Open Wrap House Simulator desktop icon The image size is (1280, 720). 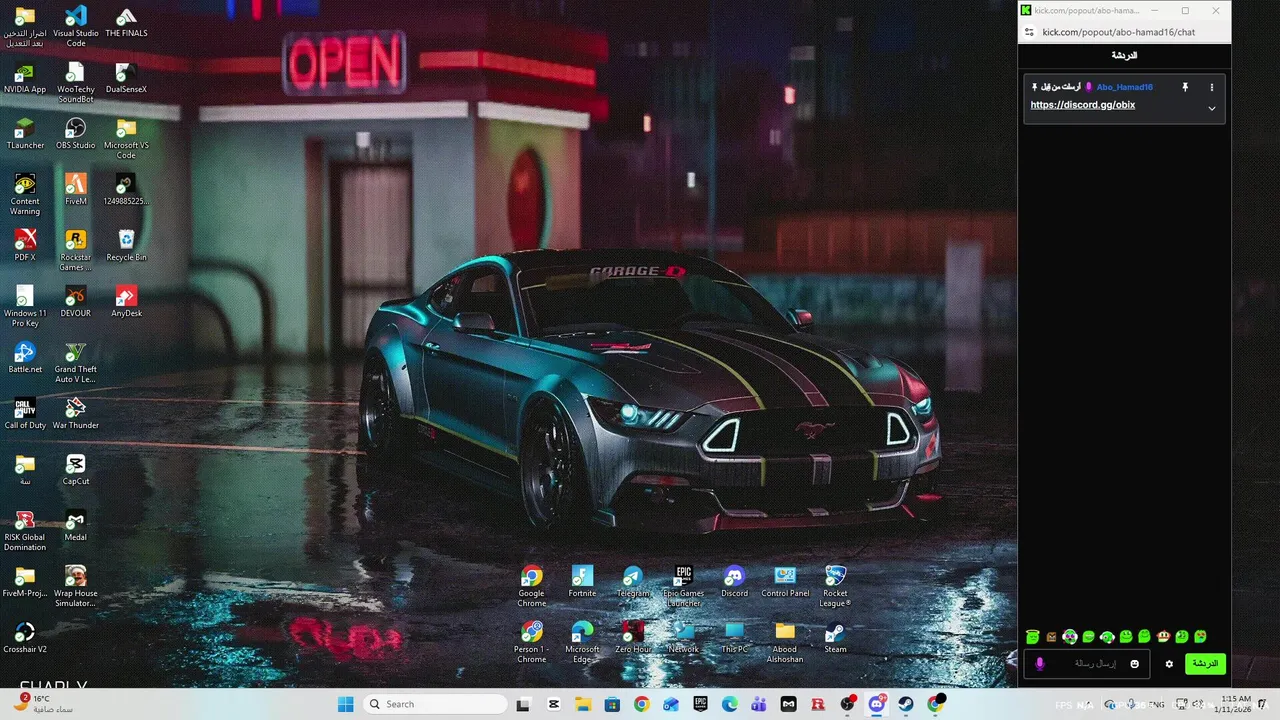tap(76, 587)
